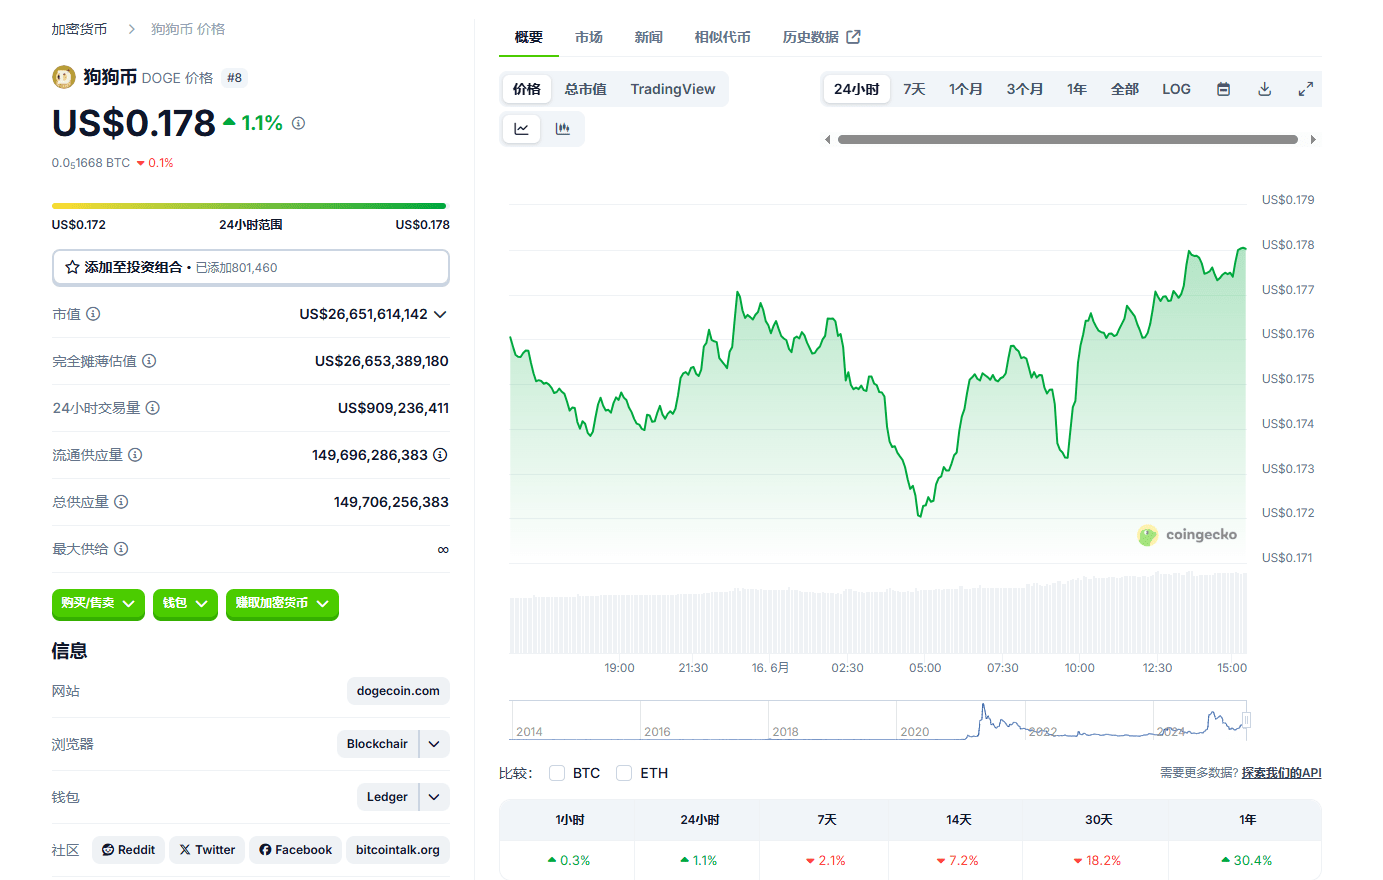Click breadcrumb chevron after 加密货币
The height and width of the screenshot is (880, 1383).
click(x=131, y=29)
